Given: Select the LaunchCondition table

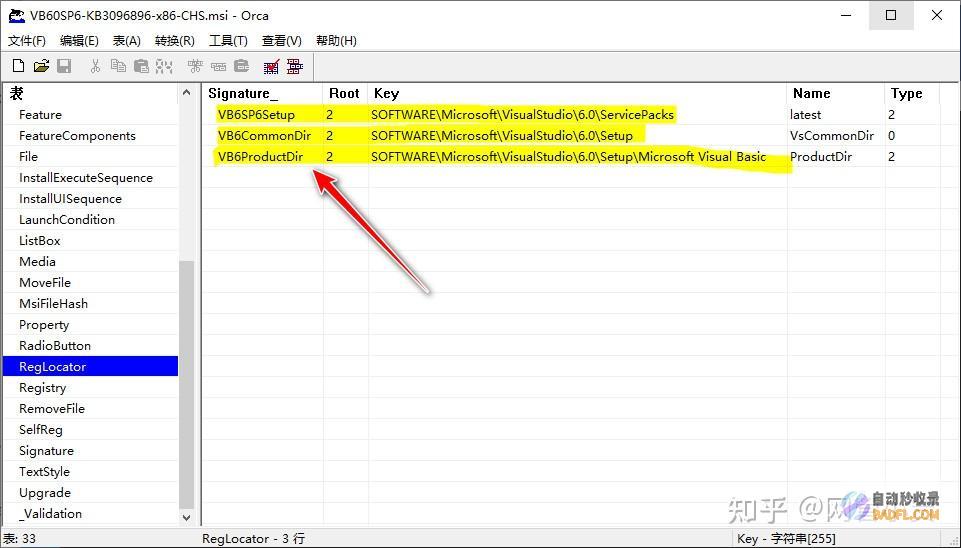Looking at the screenshot, I should click(67, 219).
